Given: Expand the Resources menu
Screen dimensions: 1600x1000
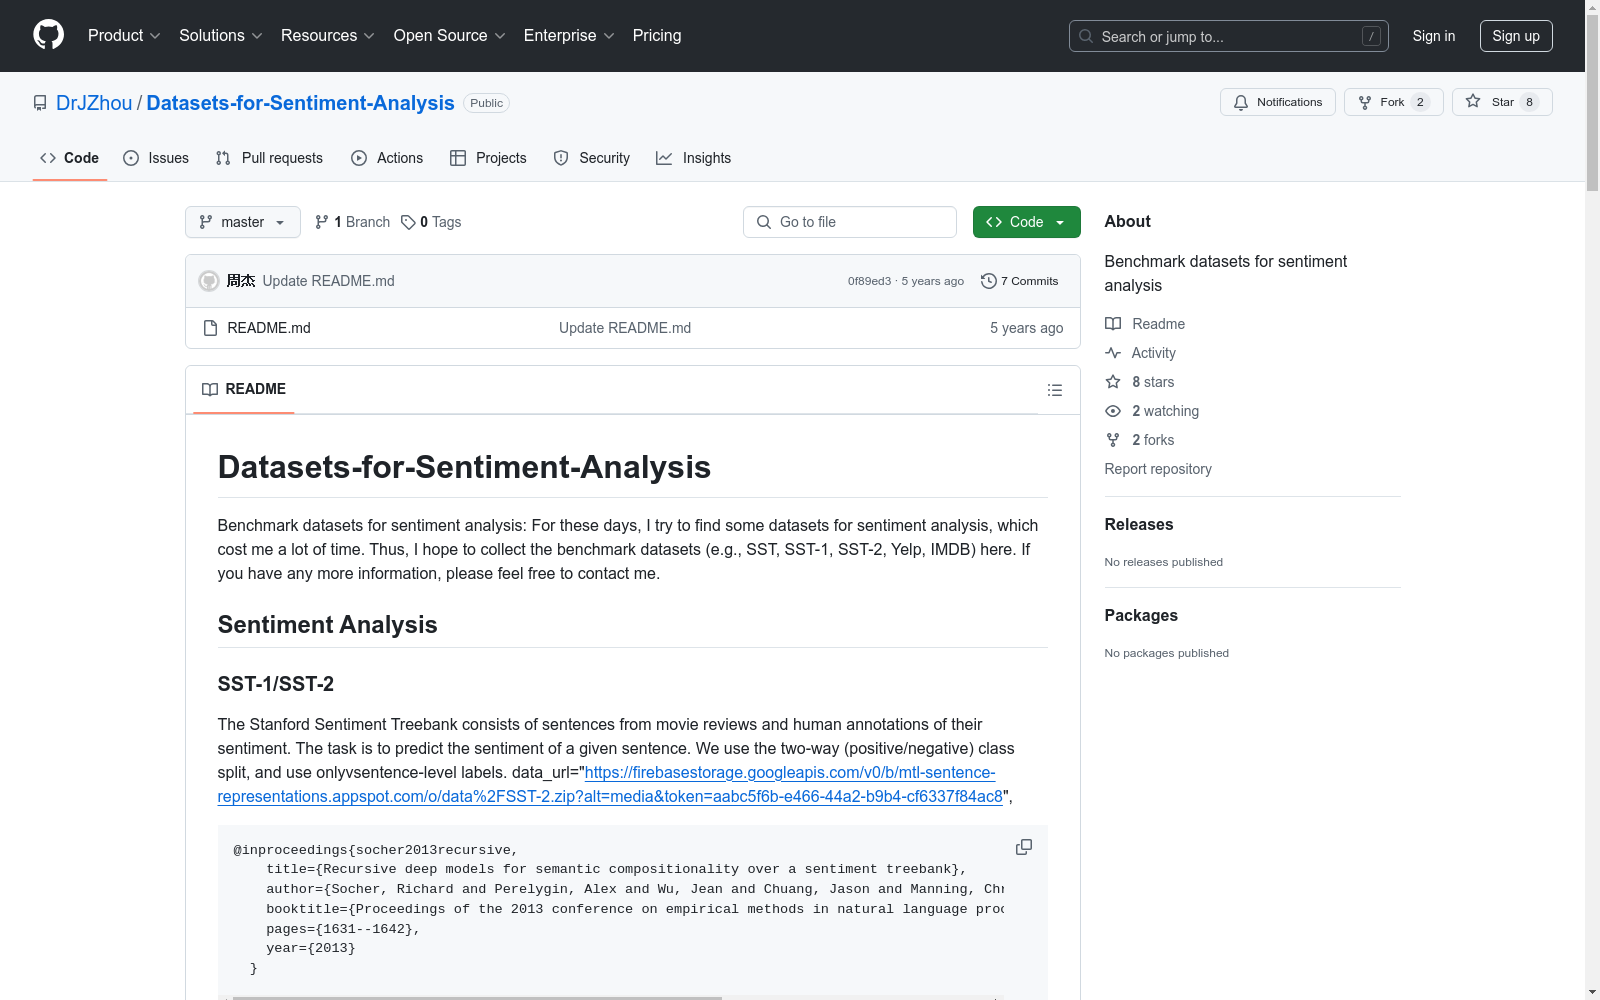Looking at the screenshot, I should (327, 36).
